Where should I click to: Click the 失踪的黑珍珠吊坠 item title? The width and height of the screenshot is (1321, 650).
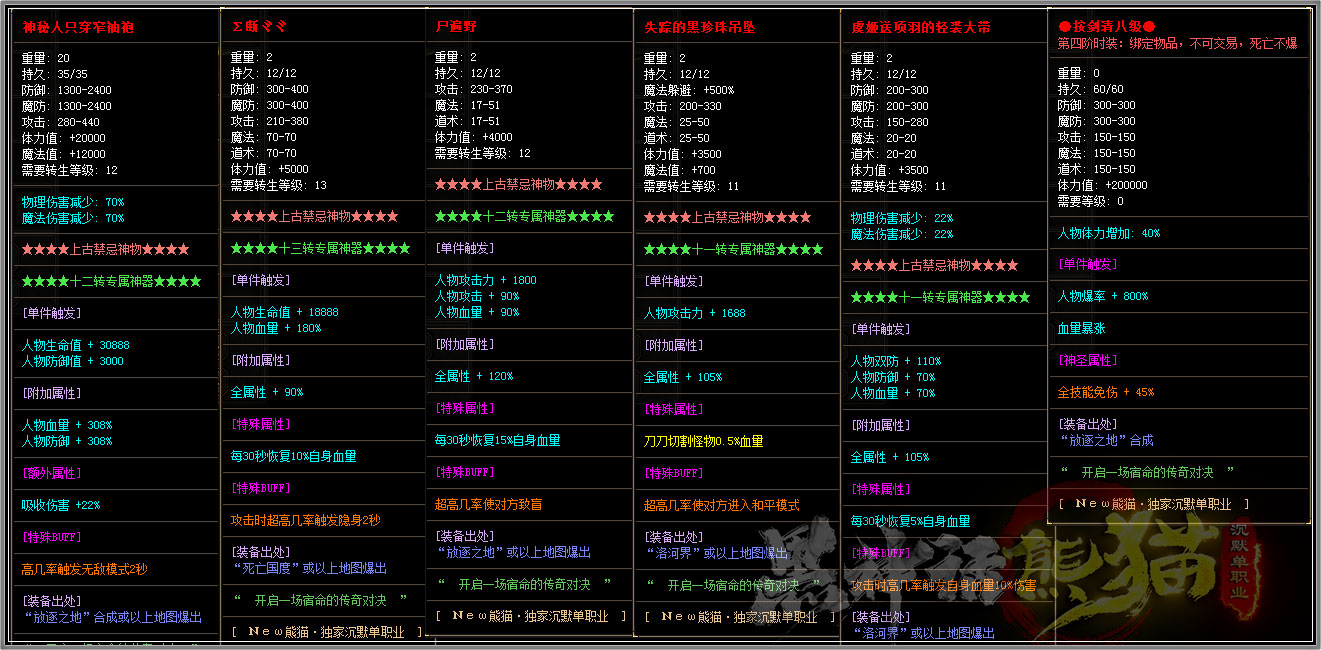(x=699, y=27)
